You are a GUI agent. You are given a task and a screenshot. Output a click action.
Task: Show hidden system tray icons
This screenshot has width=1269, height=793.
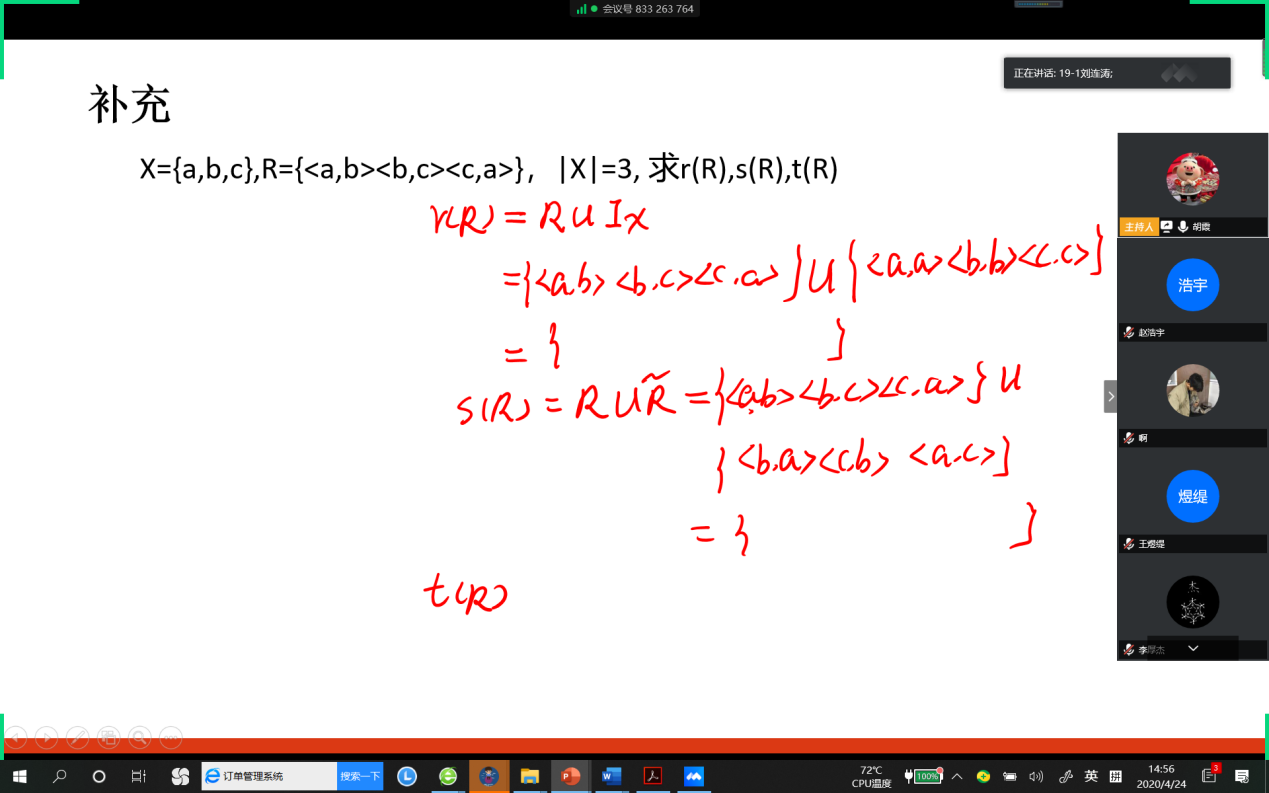click(957, 776)
